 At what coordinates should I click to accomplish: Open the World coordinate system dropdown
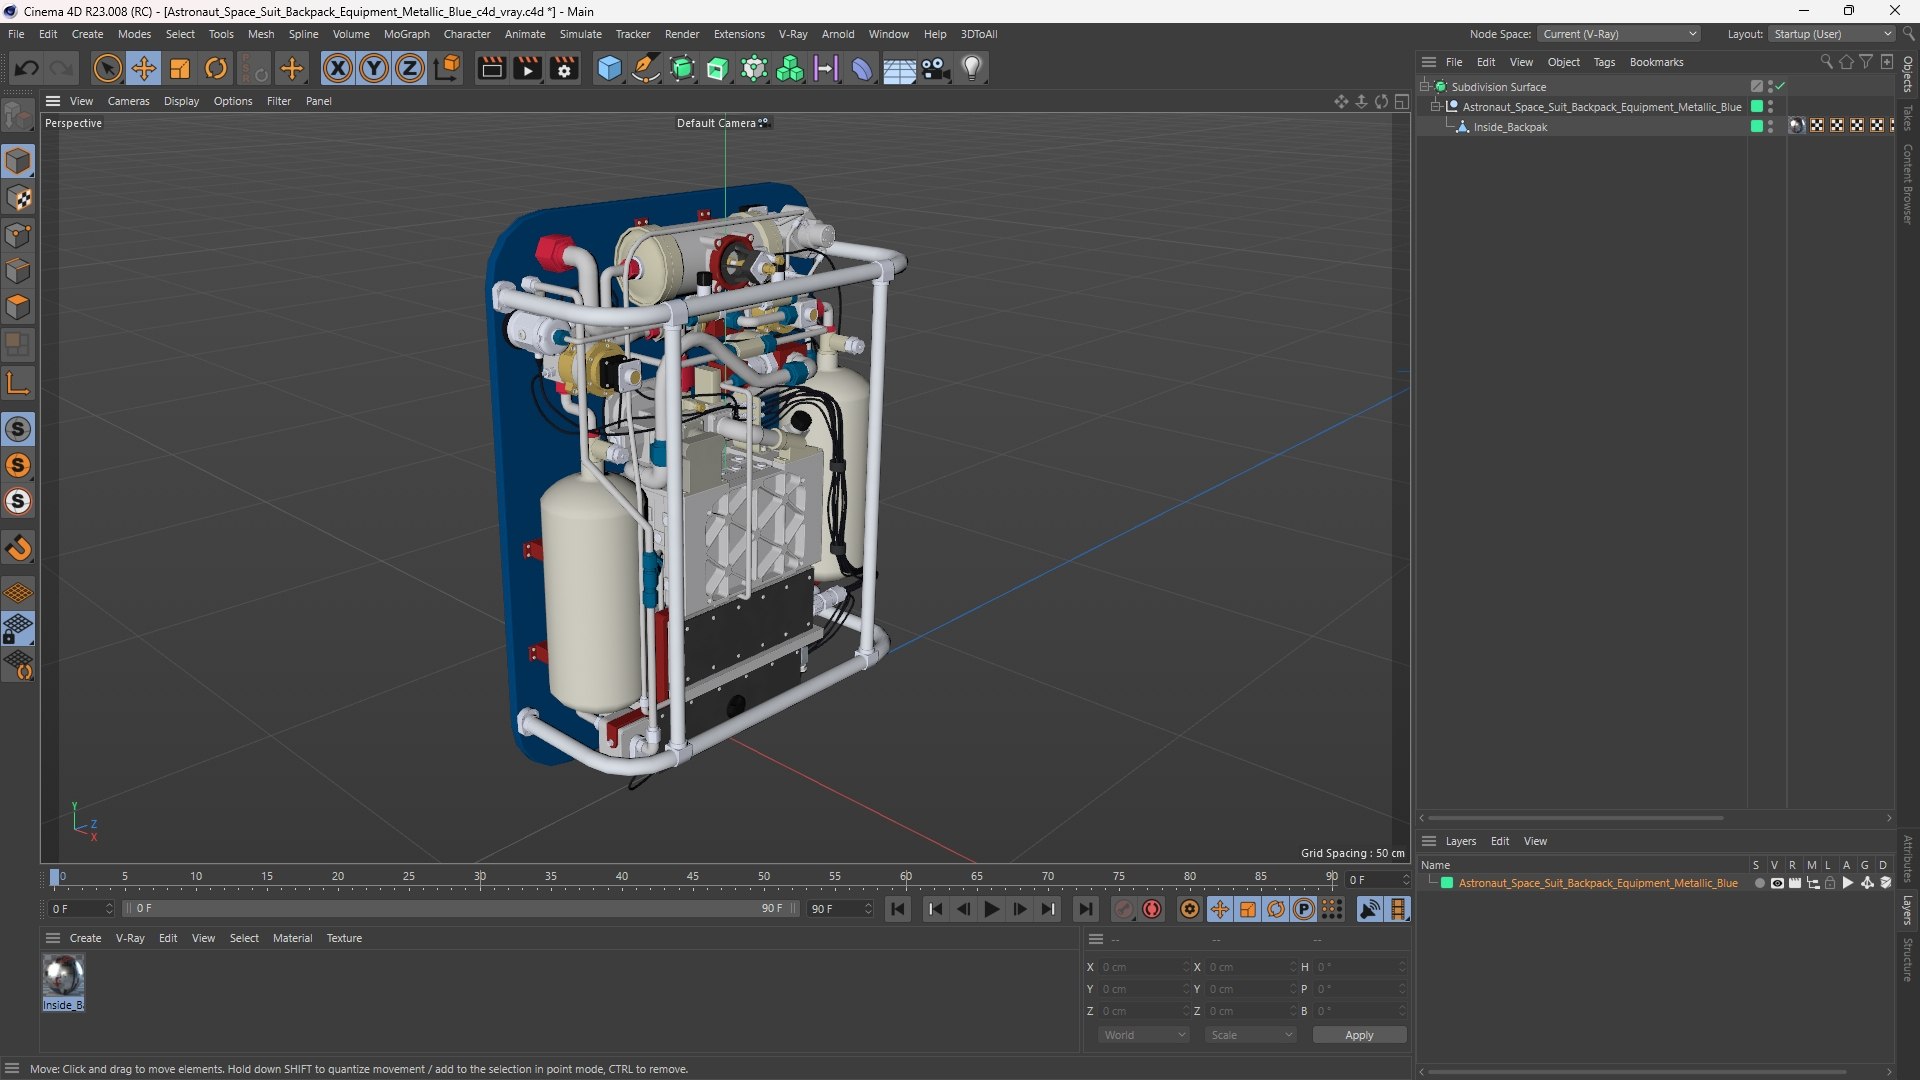point(1144,1035)
